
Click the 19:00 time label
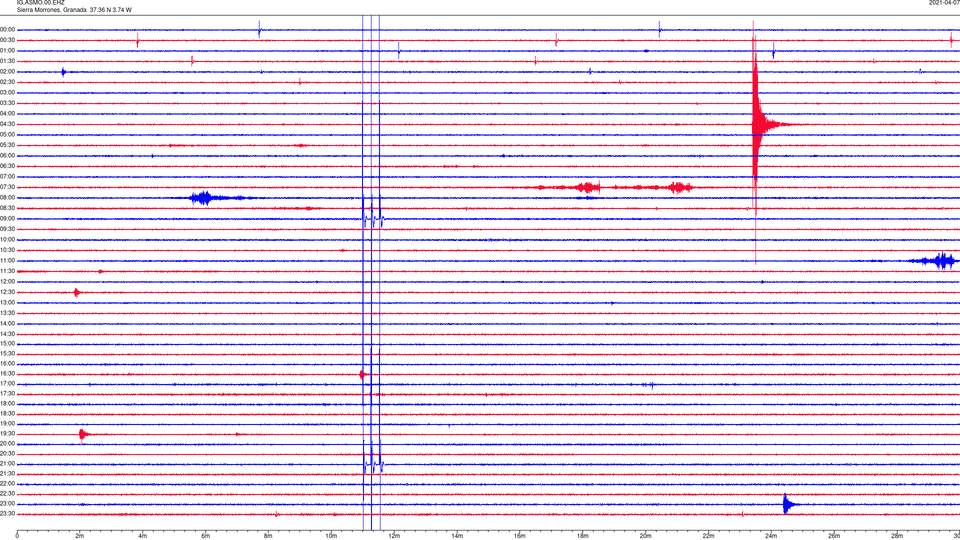coord(8,424)
